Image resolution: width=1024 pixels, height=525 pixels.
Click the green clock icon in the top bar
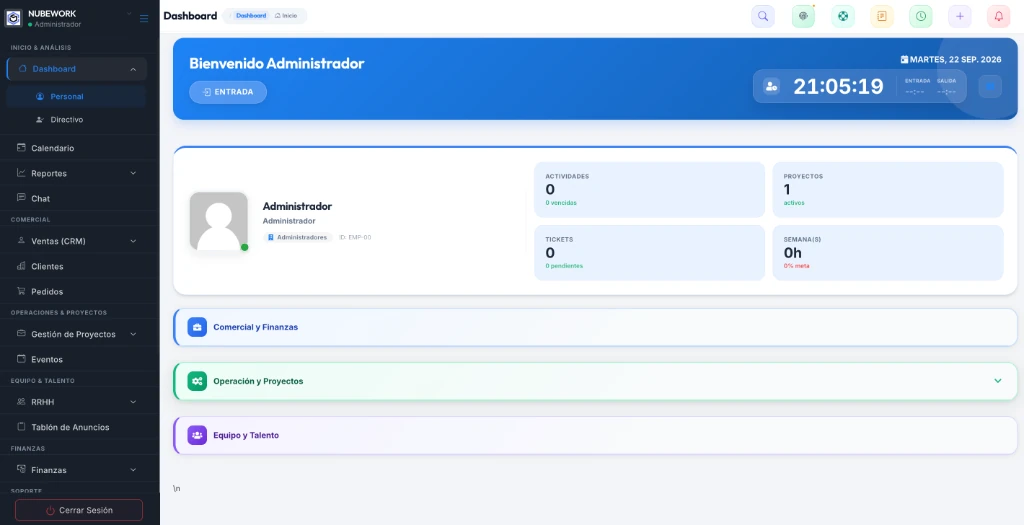point(921,16)
